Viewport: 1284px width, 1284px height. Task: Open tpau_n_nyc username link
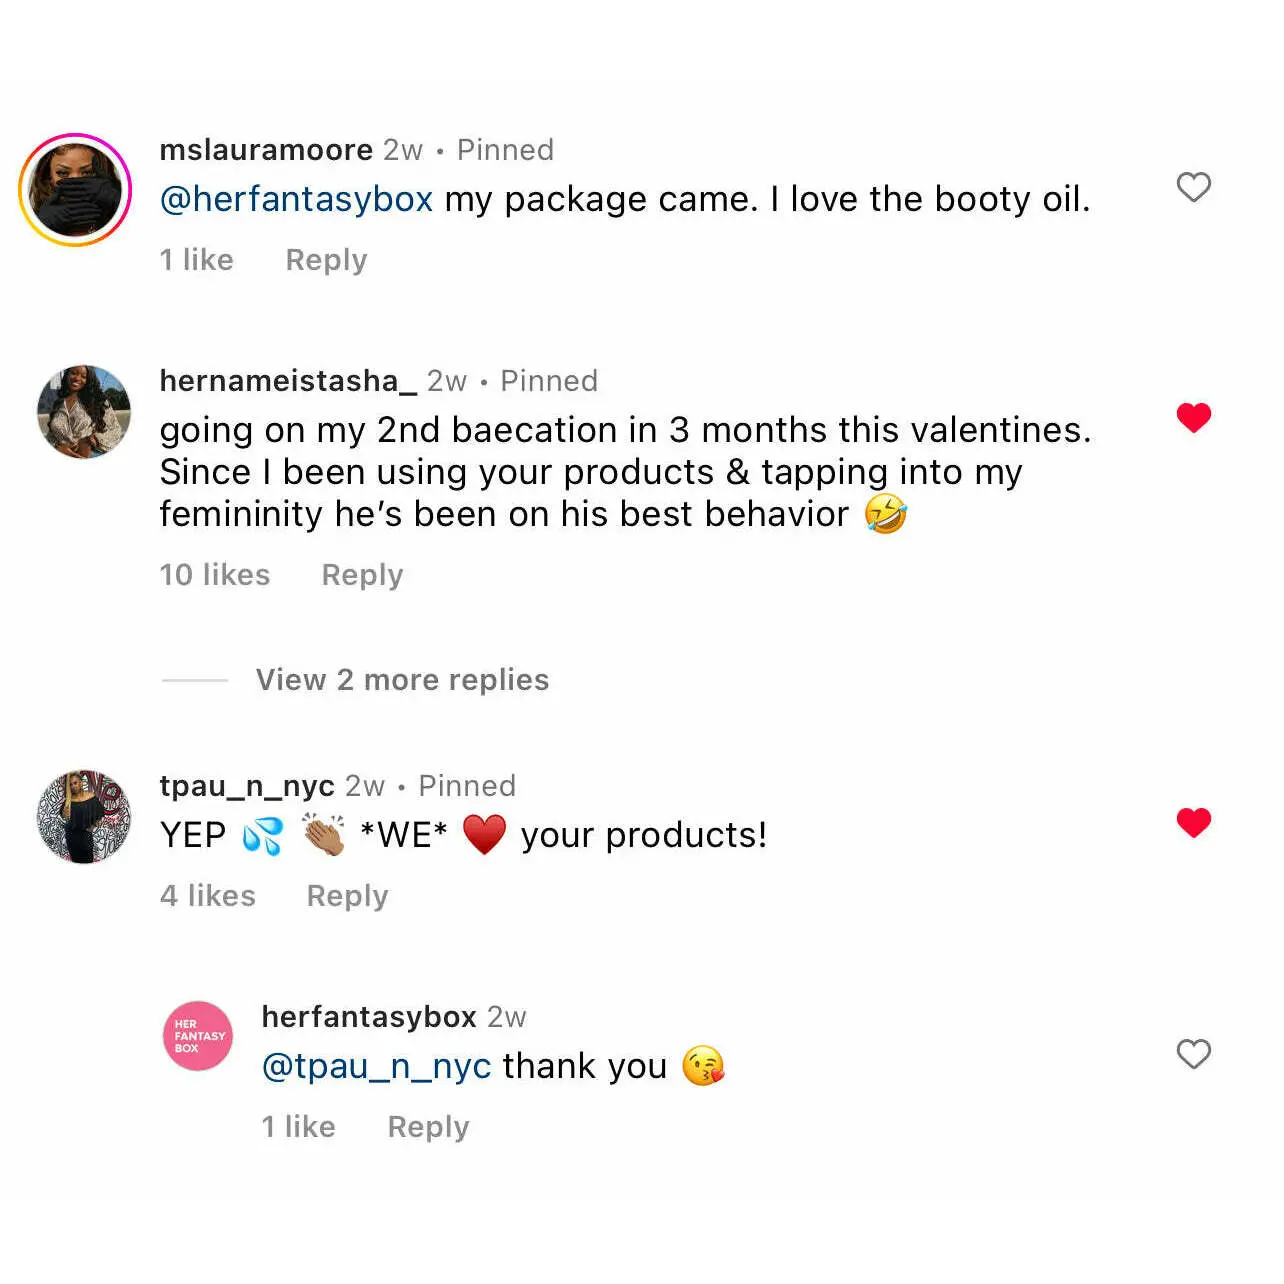[247, 786]
